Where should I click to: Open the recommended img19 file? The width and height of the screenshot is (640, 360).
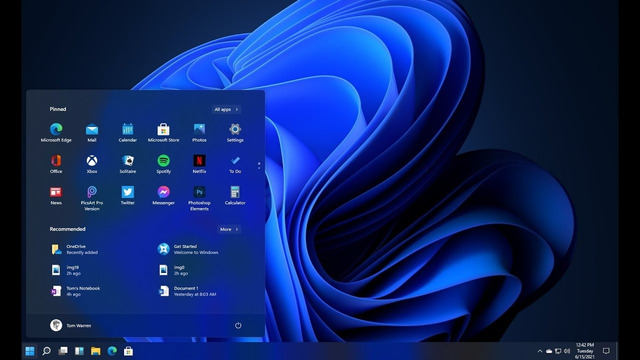66,270
